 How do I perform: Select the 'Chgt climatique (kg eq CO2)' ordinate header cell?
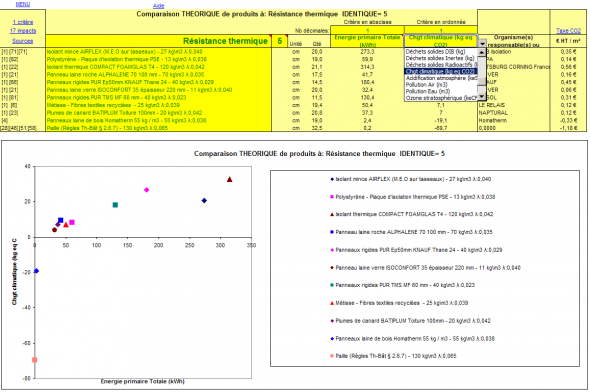tap(441, 41)
